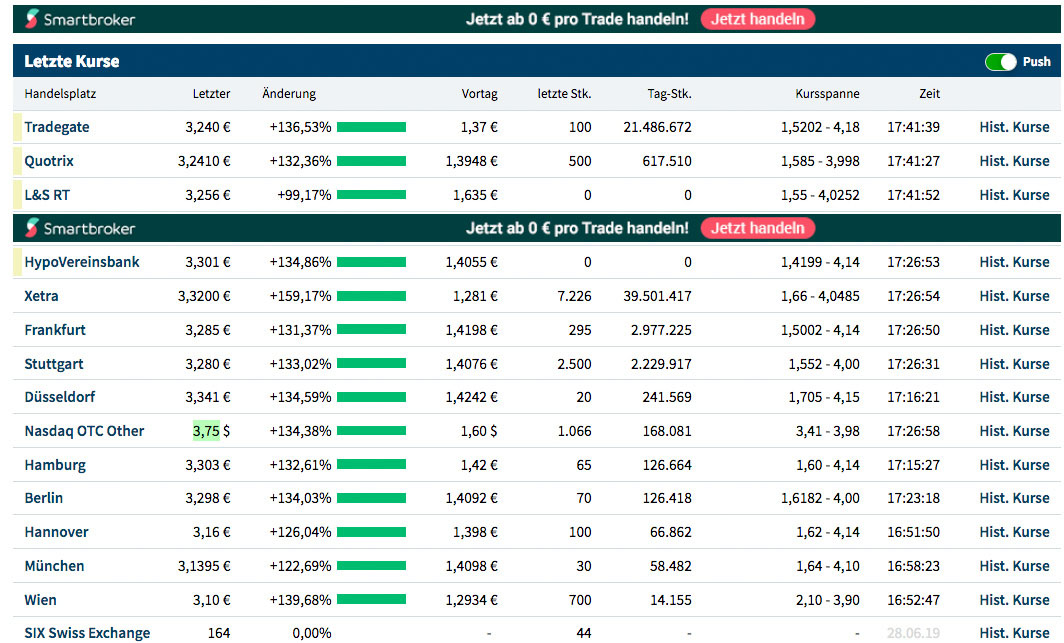Click Xetra's 39.501.417 daily volume
Viewport: 1064px width, 643px height.
[658, 296]
